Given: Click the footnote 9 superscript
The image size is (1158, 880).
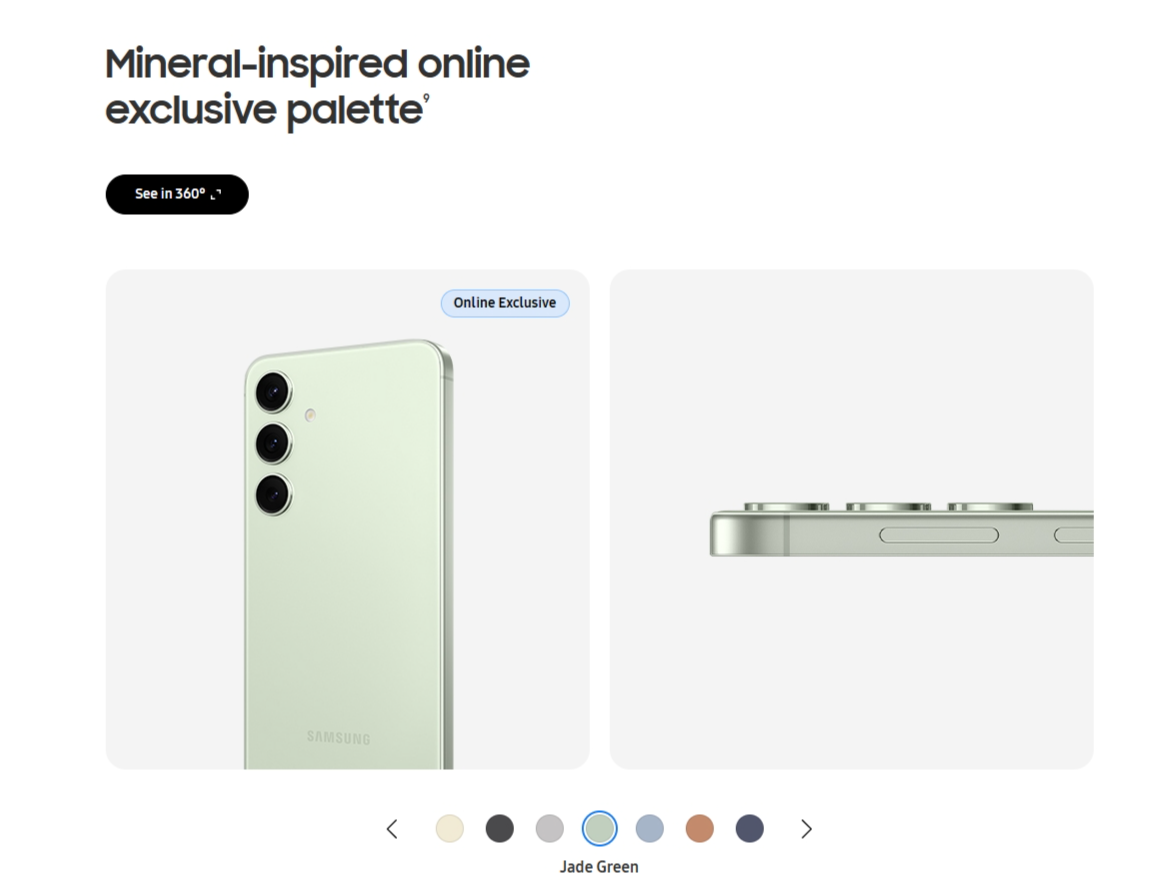Looking at the screenshot, I should [426, 99].
